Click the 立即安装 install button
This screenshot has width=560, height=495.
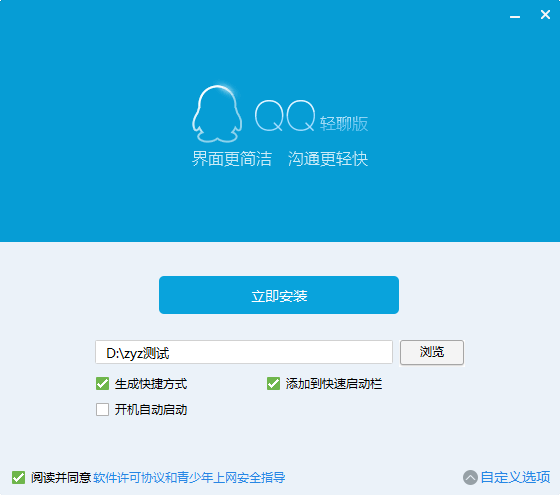click(279, 295)
